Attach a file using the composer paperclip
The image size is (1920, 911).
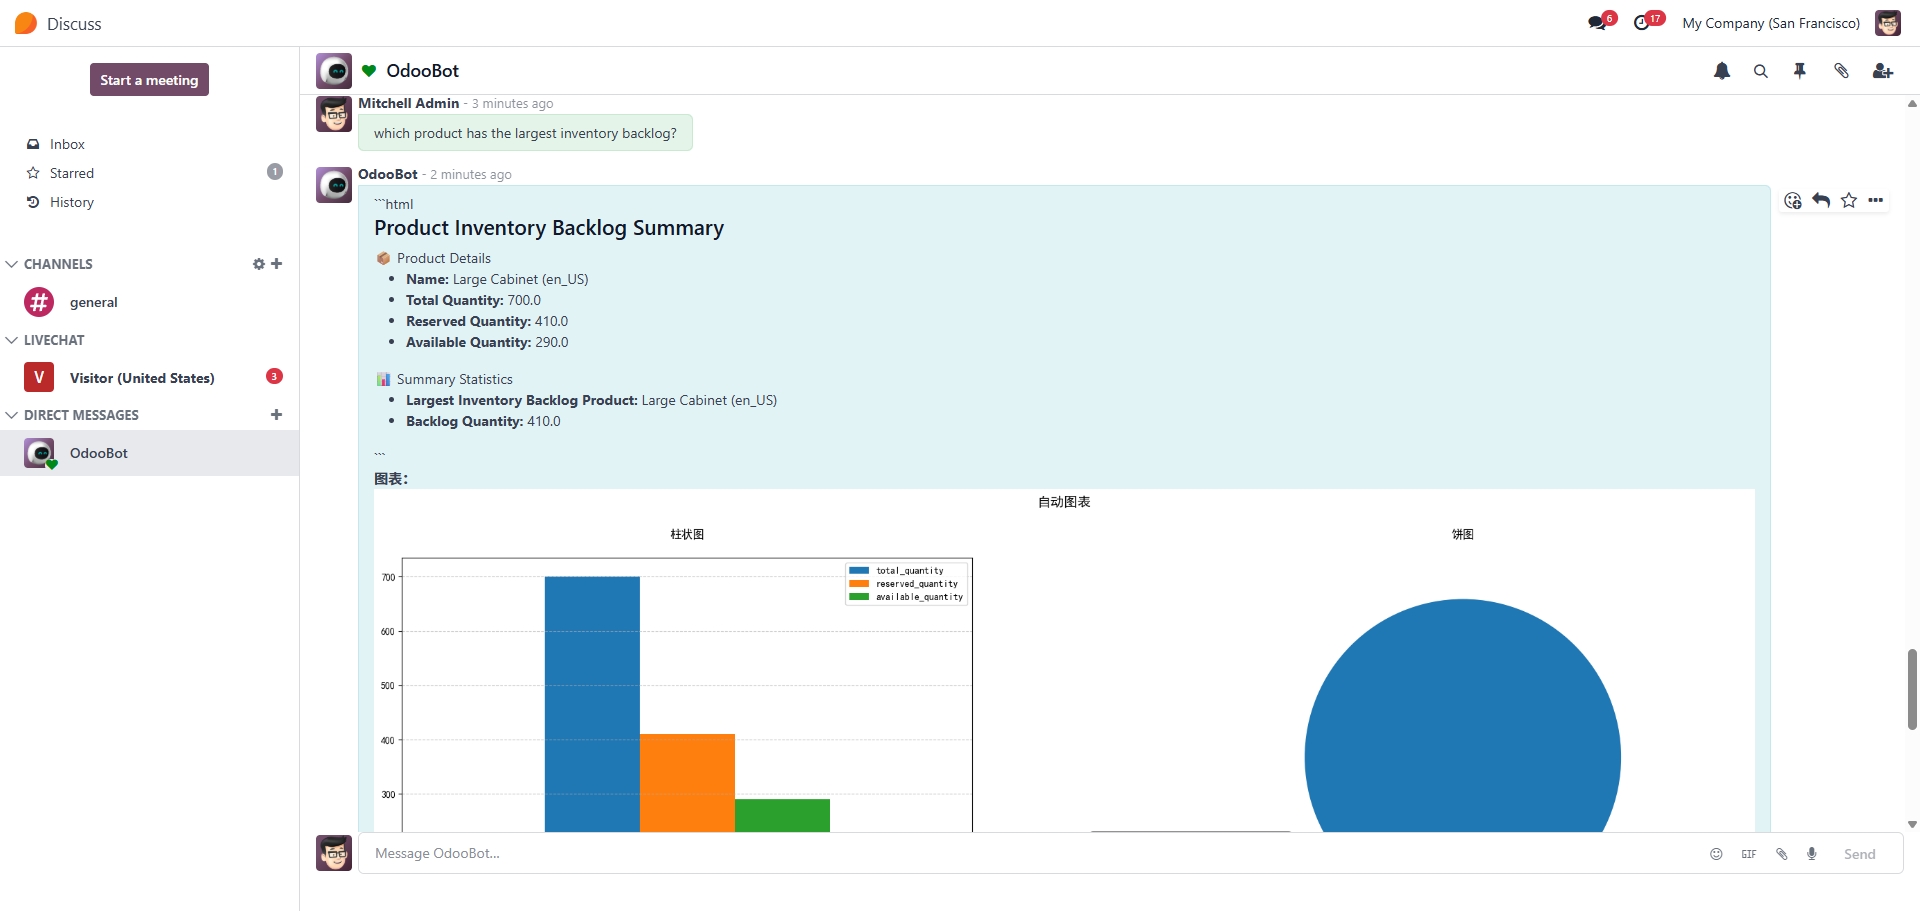pyautogui.click(x=1781, y=854)
